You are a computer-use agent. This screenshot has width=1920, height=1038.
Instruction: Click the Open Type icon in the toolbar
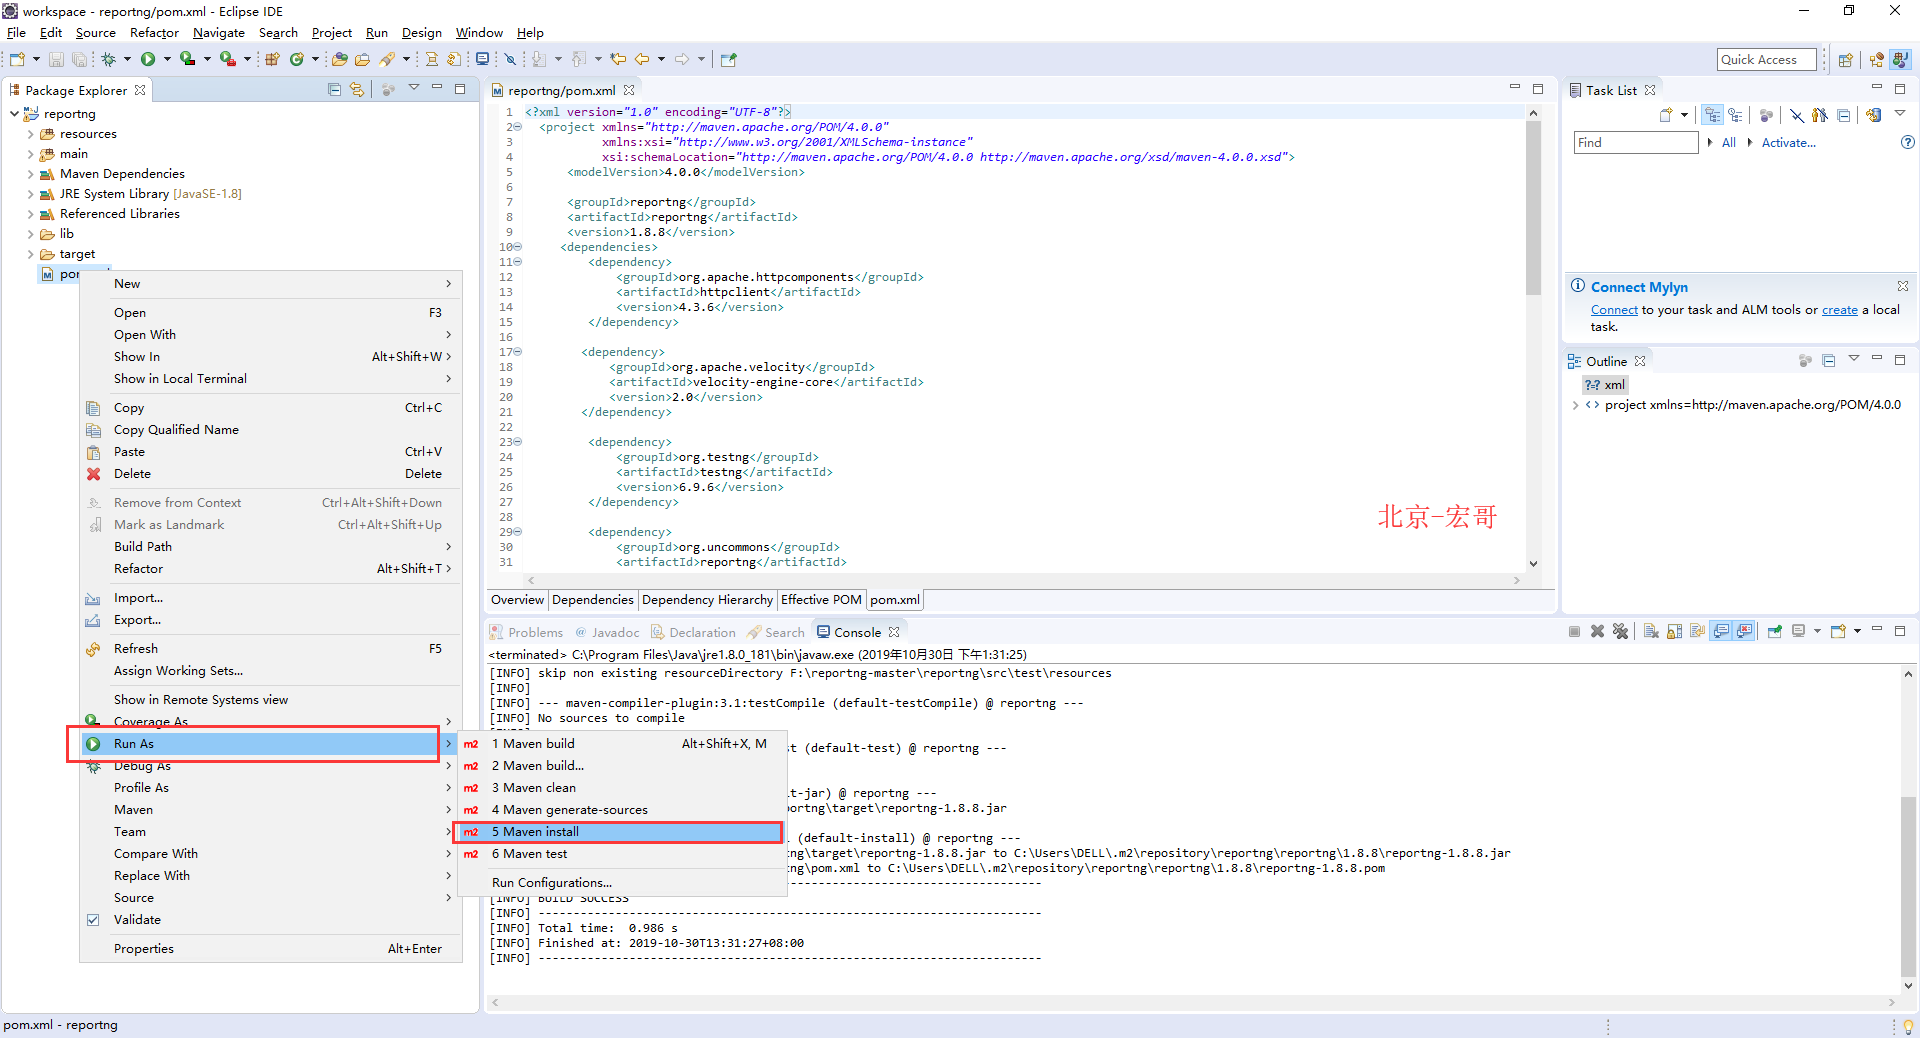[339, 59]
